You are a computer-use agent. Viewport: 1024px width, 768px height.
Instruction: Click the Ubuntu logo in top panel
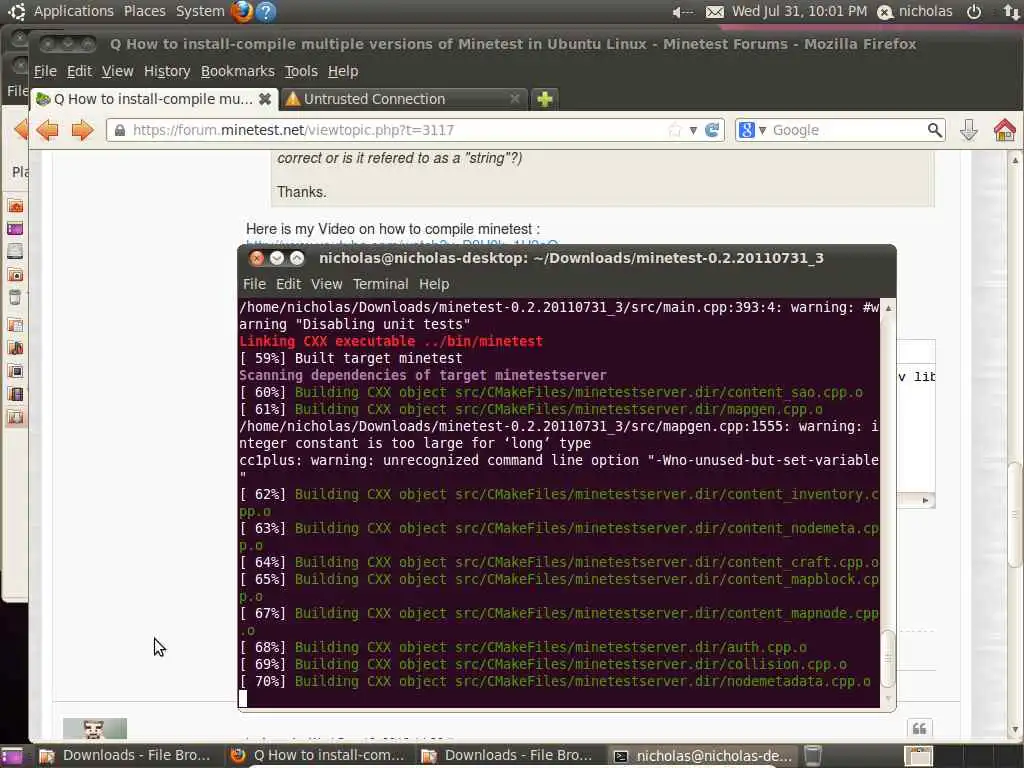pos(17,11)
